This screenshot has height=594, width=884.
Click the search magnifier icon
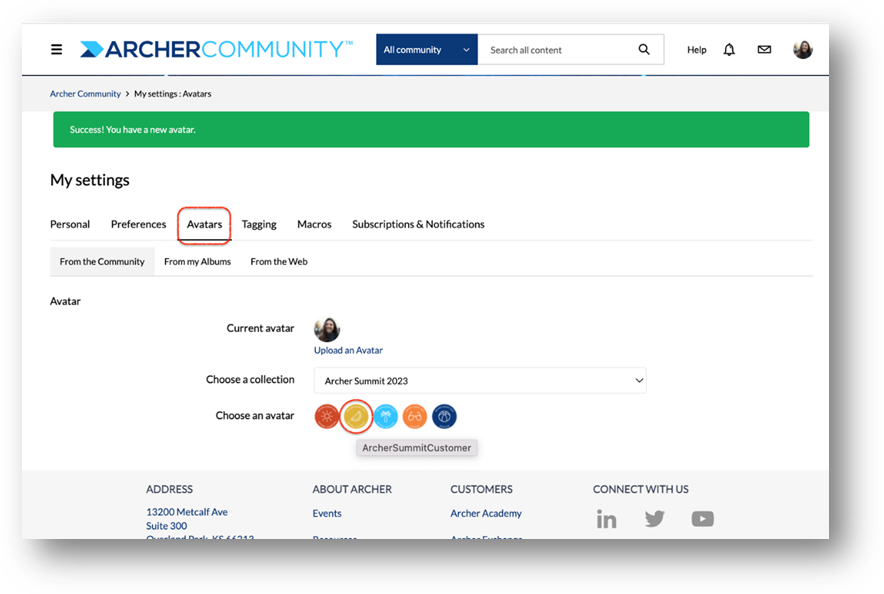click(x=644, y=50)
